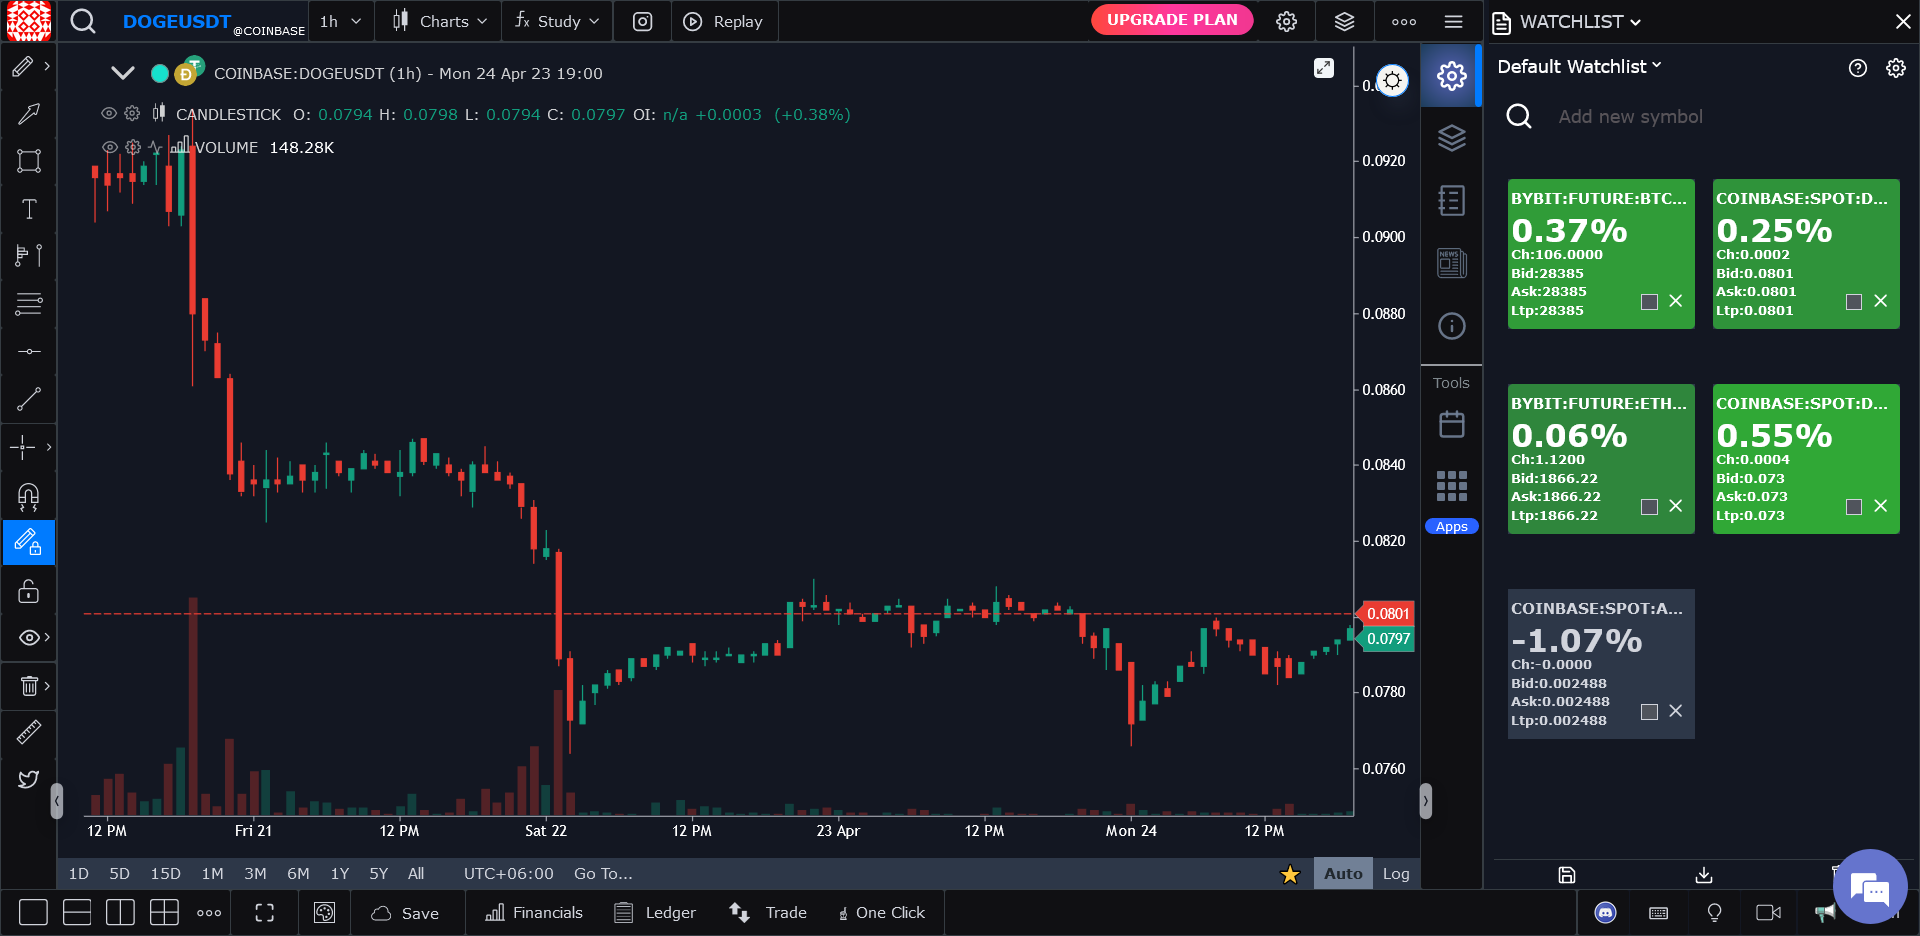The width and height of the screenshot is (1920, 936).
Task: Select the arrow drawing tool
Action: (29, 113)
